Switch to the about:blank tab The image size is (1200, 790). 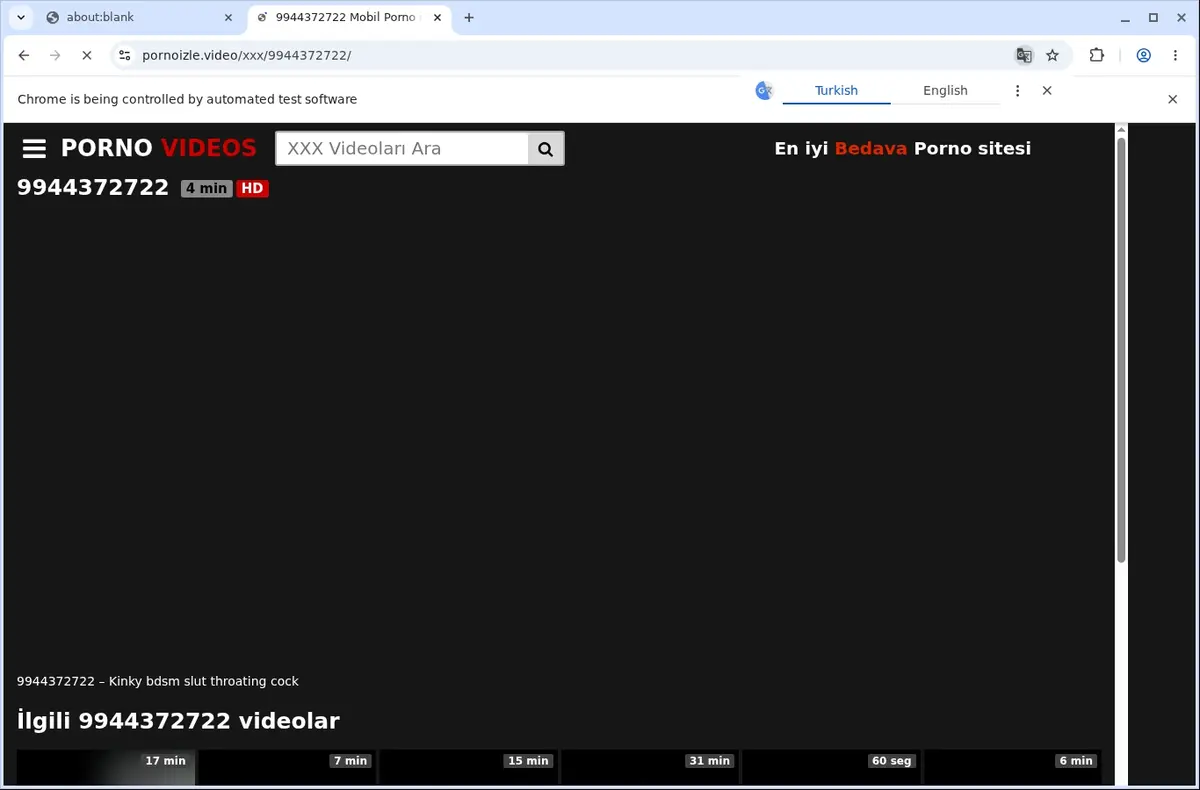pos(138,17)
